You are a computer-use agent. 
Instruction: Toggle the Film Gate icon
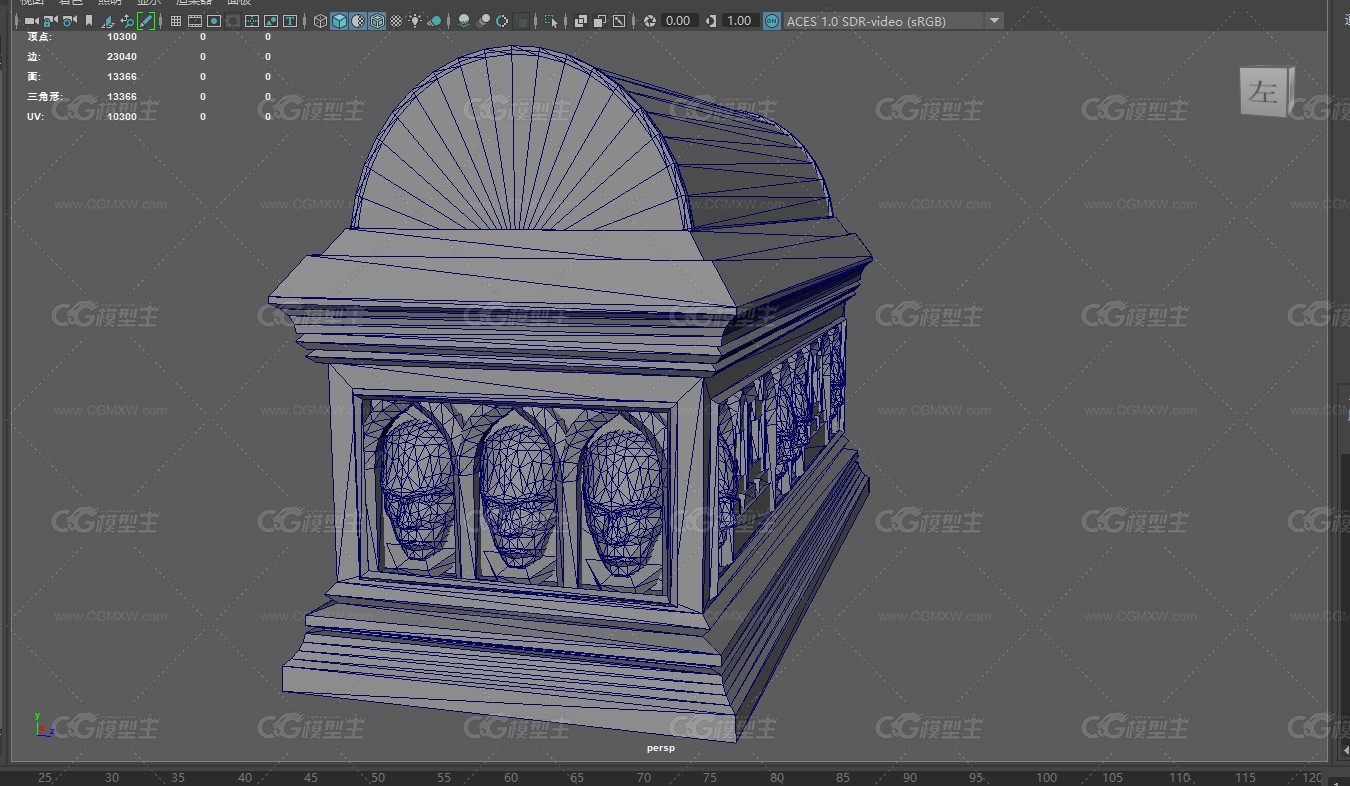(194, 21)
